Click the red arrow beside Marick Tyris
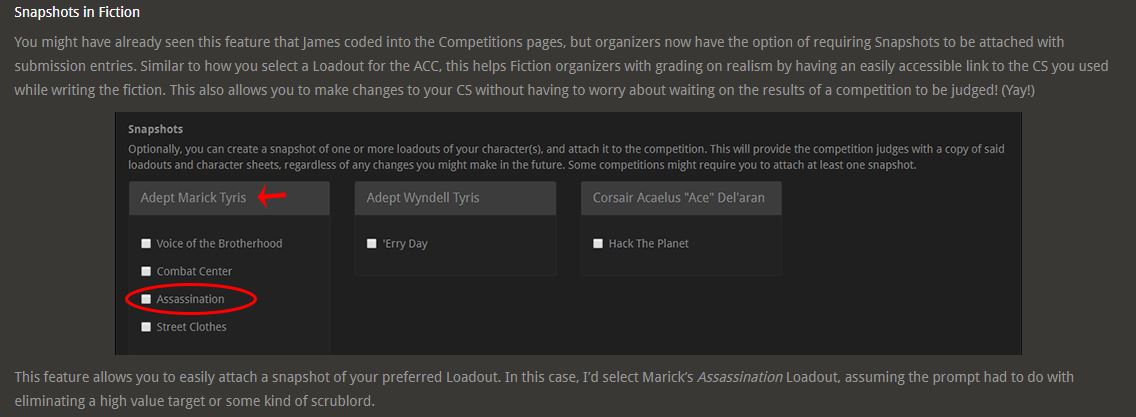The width and height of the screenshot is (1136, 417). click(272, 197)
